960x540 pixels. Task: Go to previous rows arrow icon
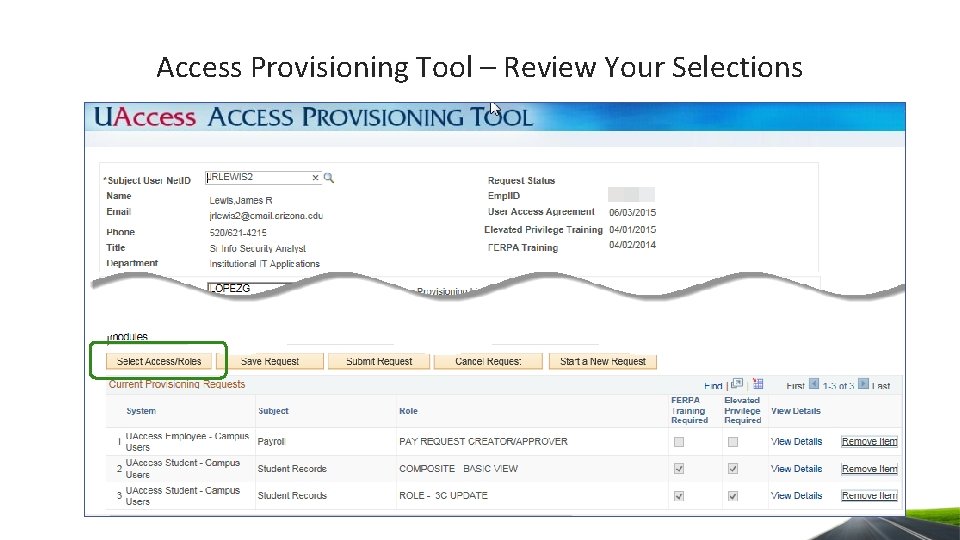tap(814, 384)
